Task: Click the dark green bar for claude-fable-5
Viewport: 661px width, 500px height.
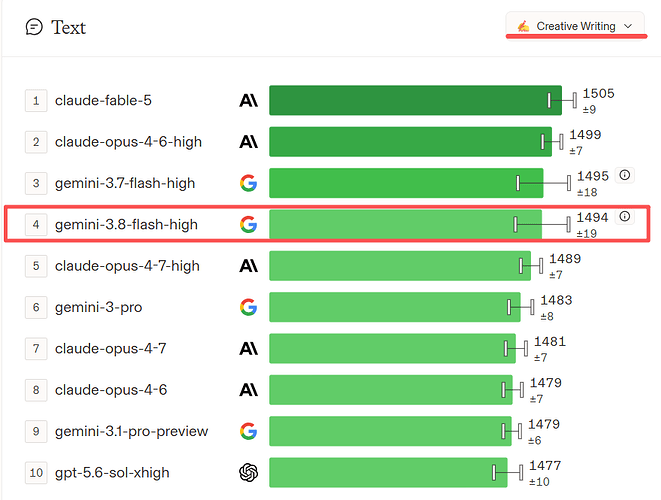Action: coord(415,100)
